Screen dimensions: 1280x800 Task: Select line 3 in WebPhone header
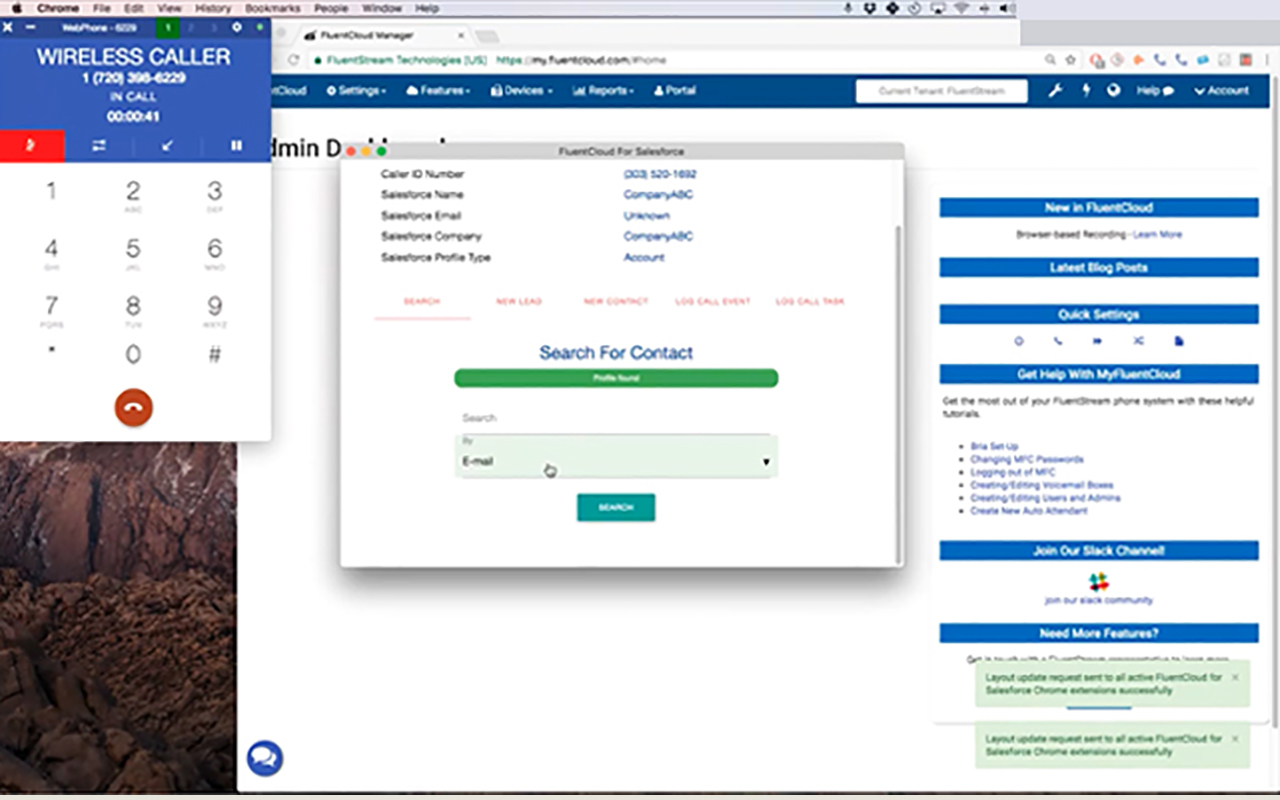213,27
